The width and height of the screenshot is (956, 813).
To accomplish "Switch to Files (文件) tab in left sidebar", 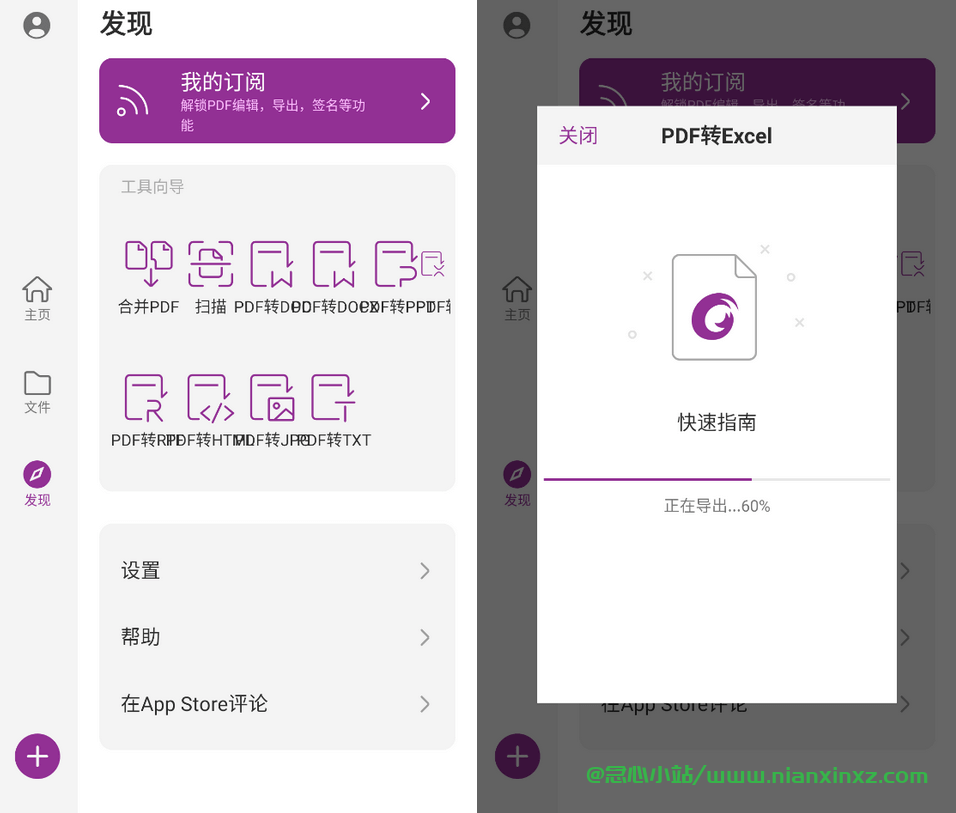I will pos(37,392).
